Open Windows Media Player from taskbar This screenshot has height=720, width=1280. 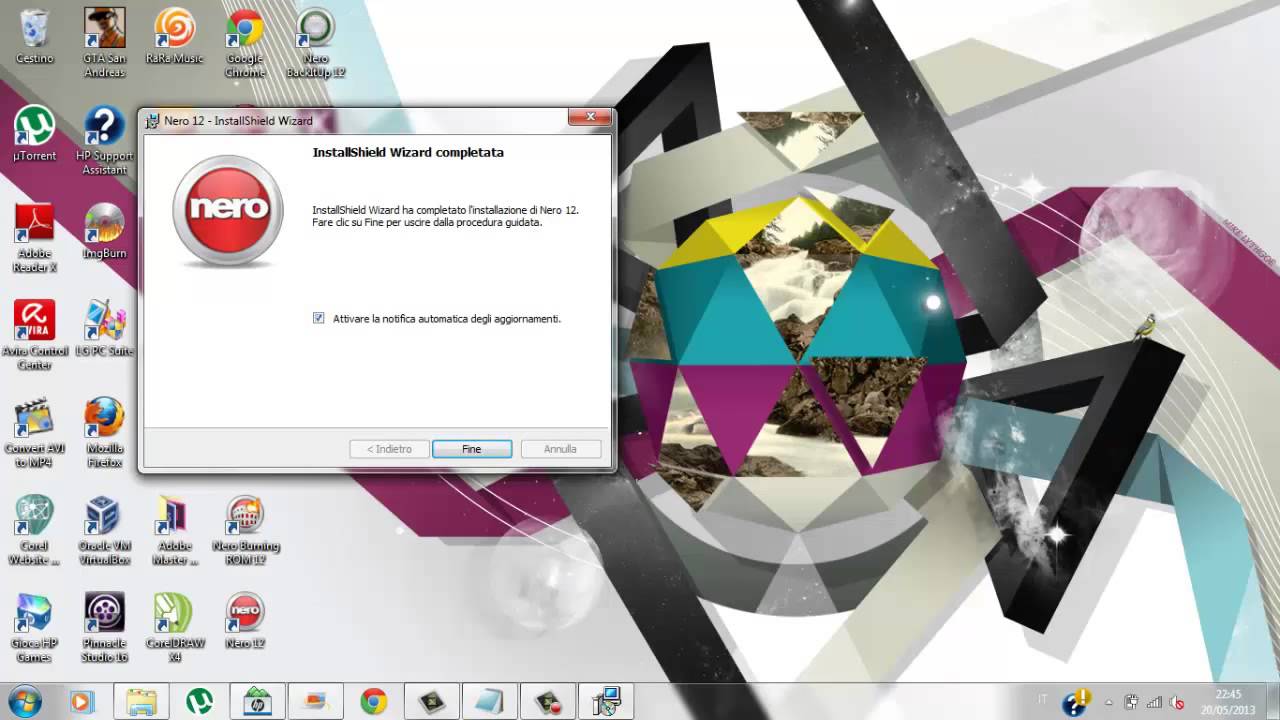[81, 702]
